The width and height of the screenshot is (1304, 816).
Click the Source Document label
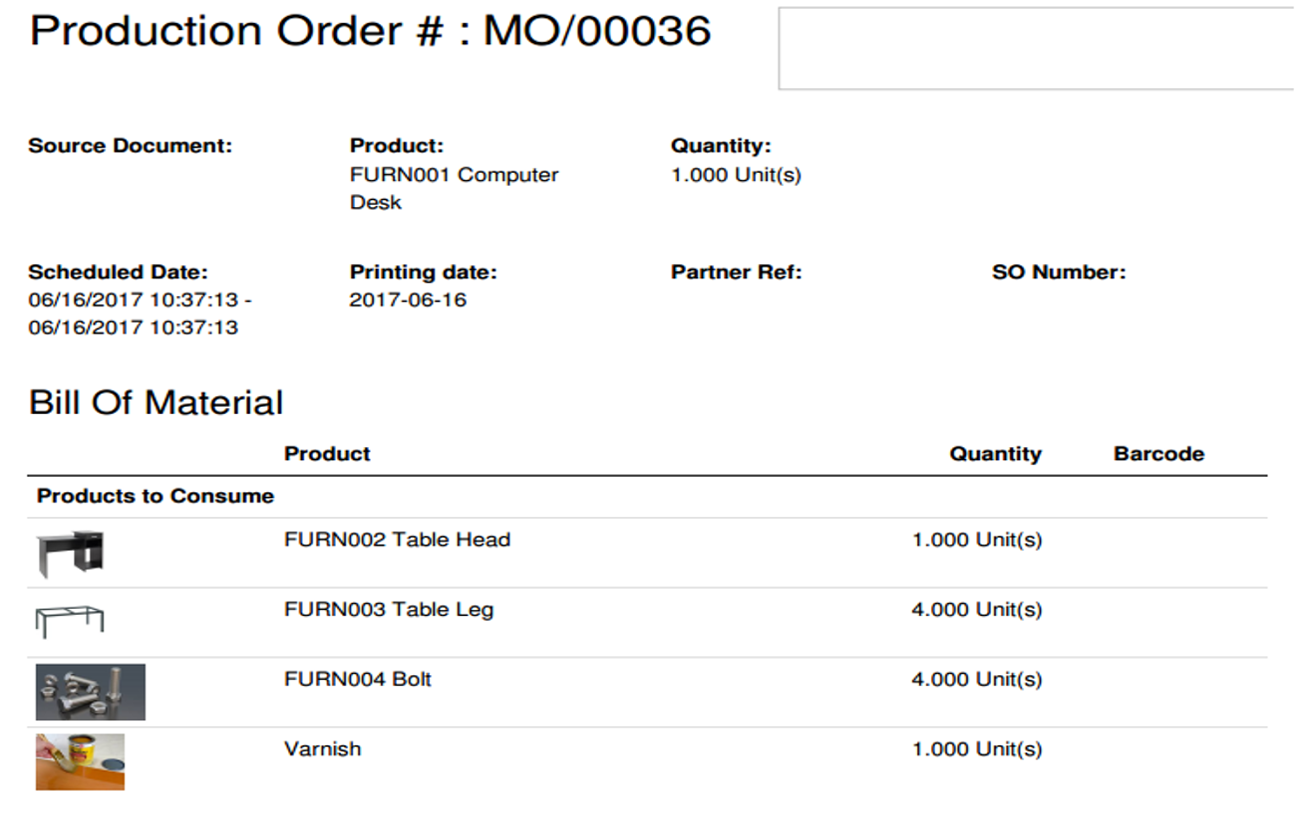[x=130, y=146]
